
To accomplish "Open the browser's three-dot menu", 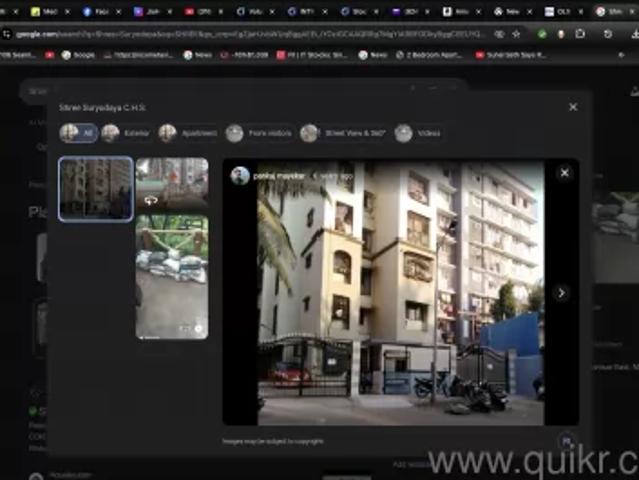I will point(629,33).
